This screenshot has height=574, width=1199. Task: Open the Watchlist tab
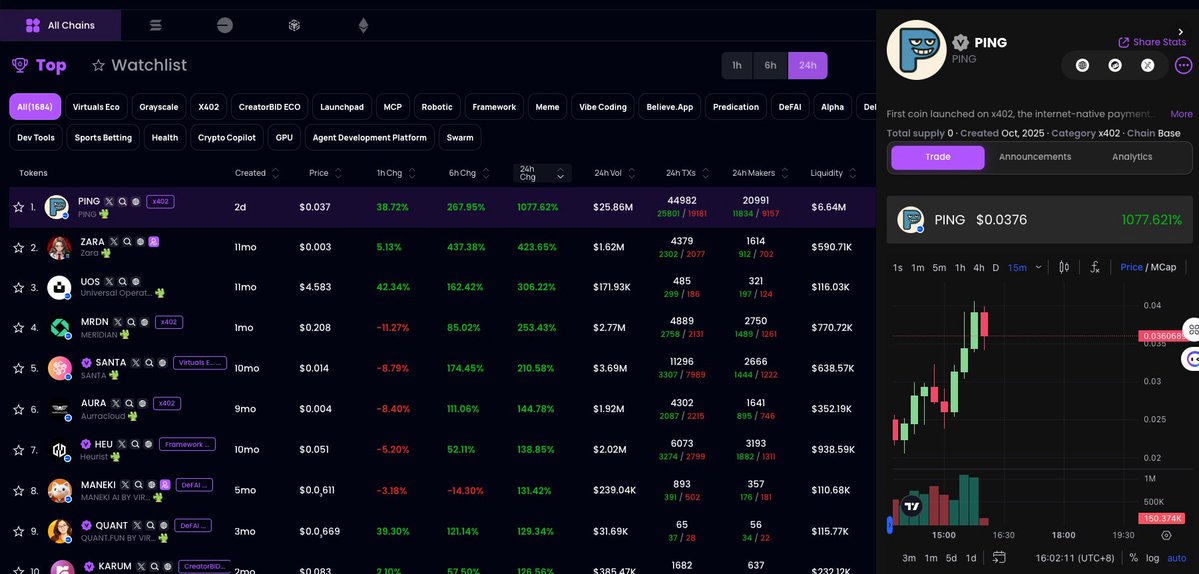[x=139, y=65]
